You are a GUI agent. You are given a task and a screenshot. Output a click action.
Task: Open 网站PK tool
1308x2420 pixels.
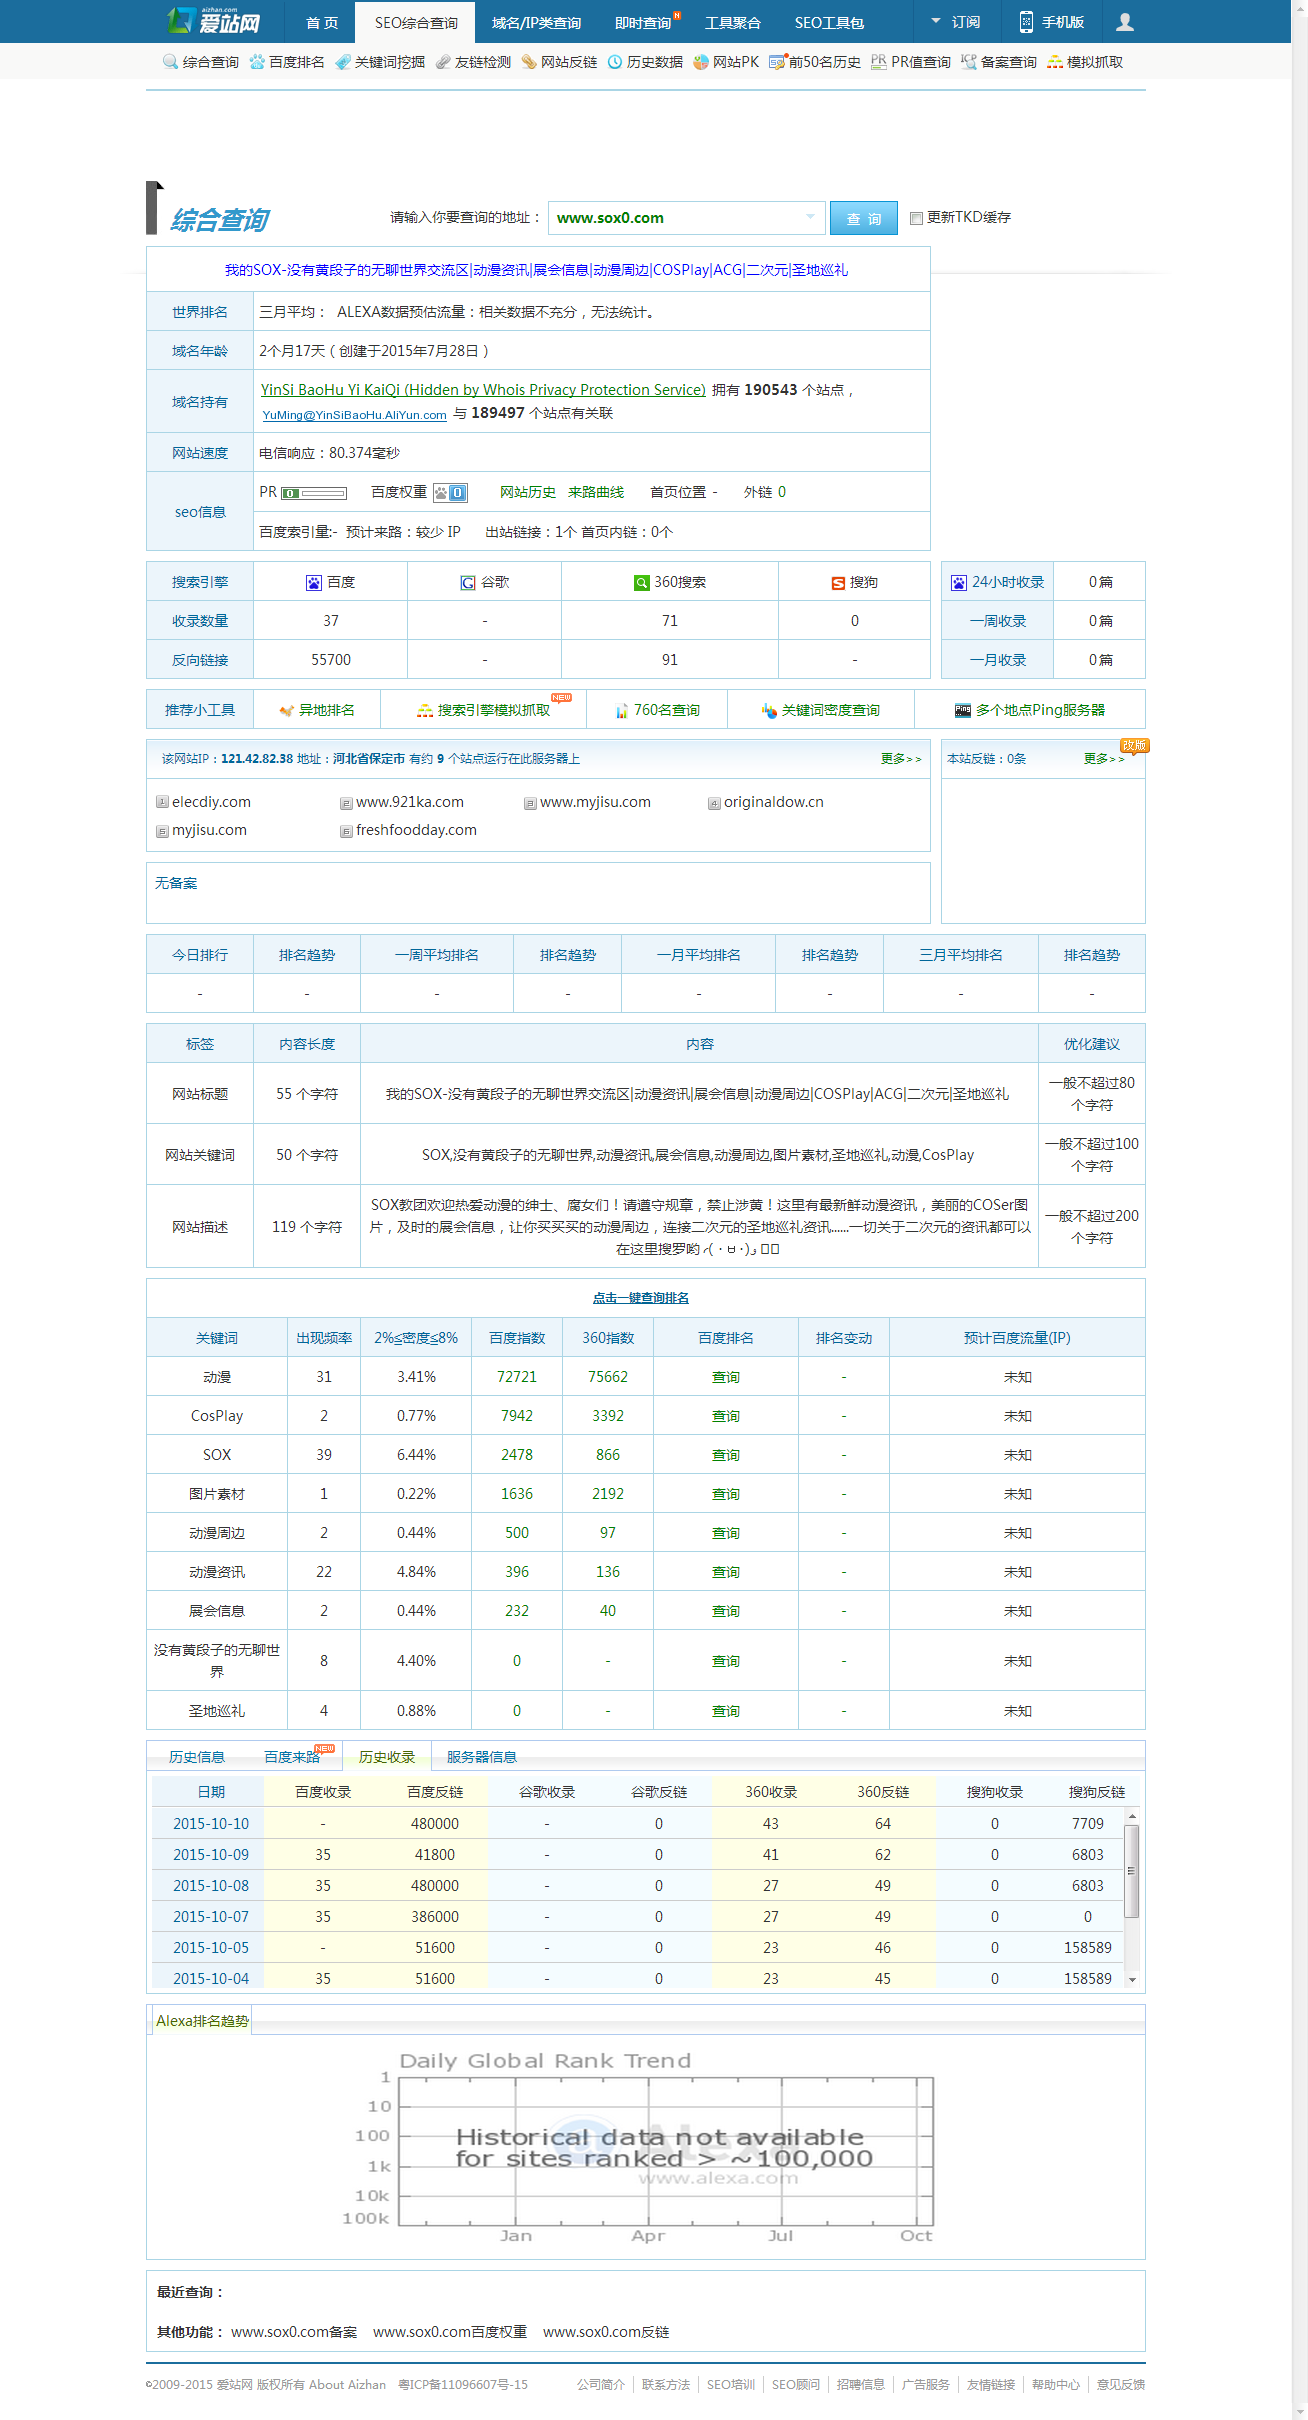tap(726, 62)
